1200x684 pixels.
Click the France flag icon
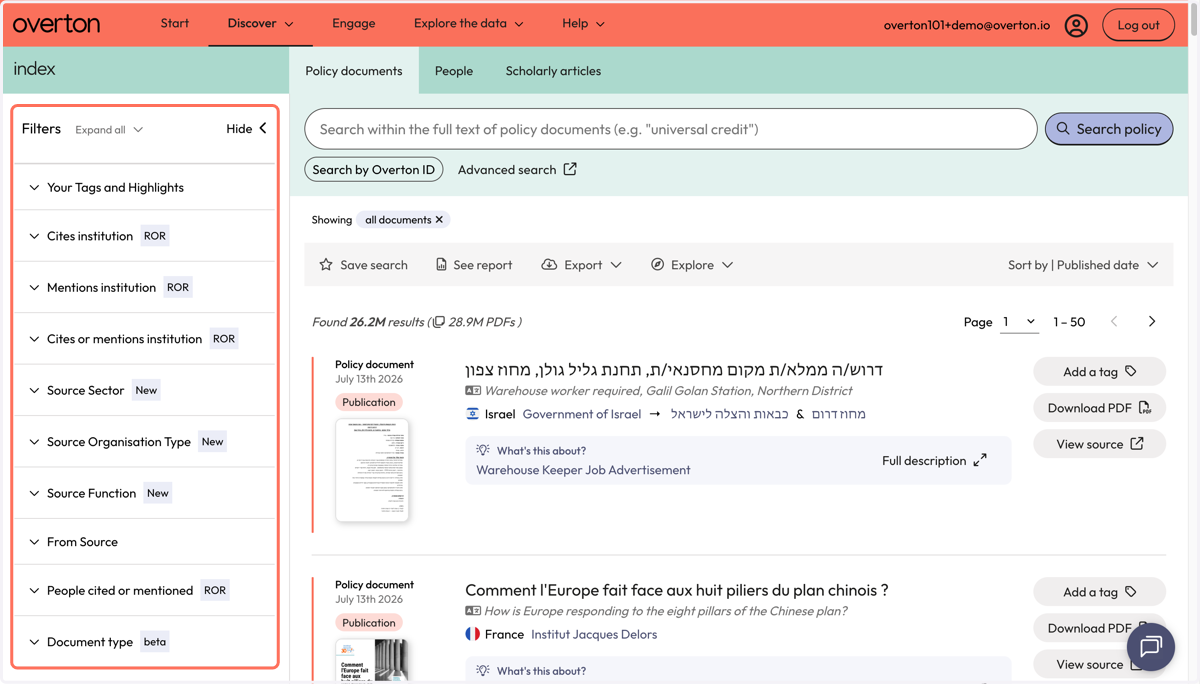click(x=473, y=634)
